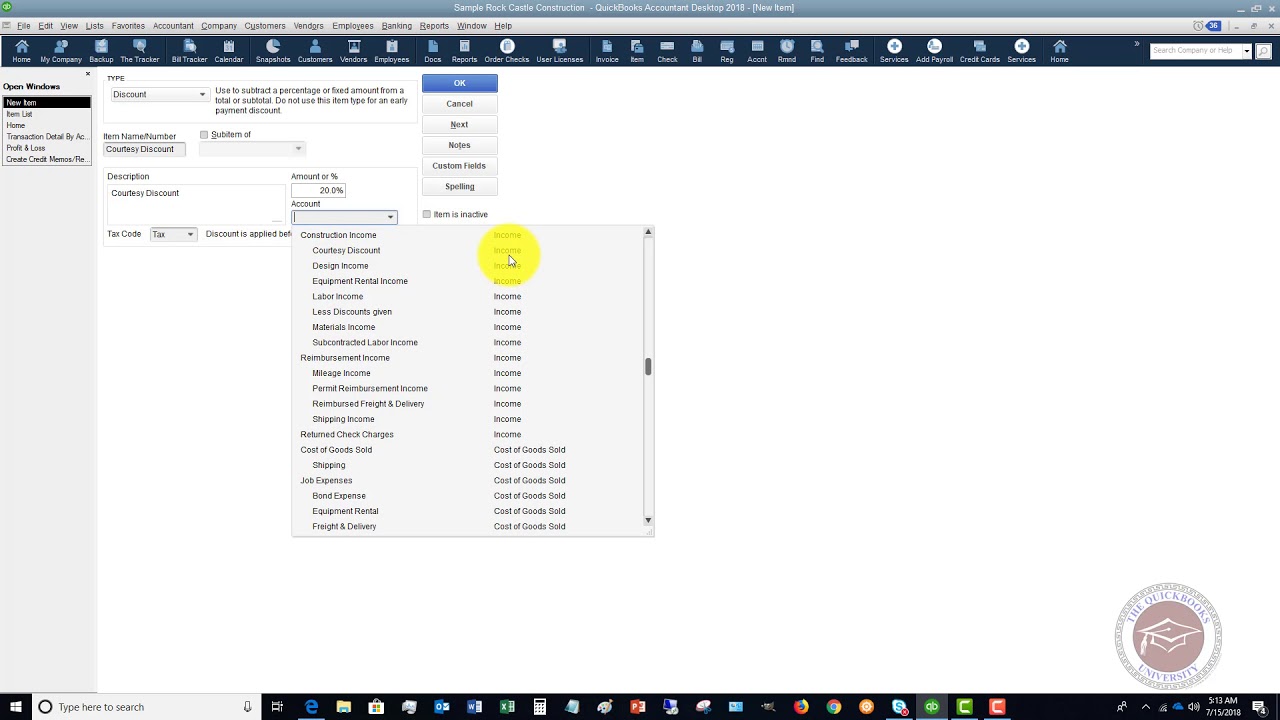Screen dimensions: 1280x720
Task: Click the Backup toolbar icon
Action: point(101,51)
